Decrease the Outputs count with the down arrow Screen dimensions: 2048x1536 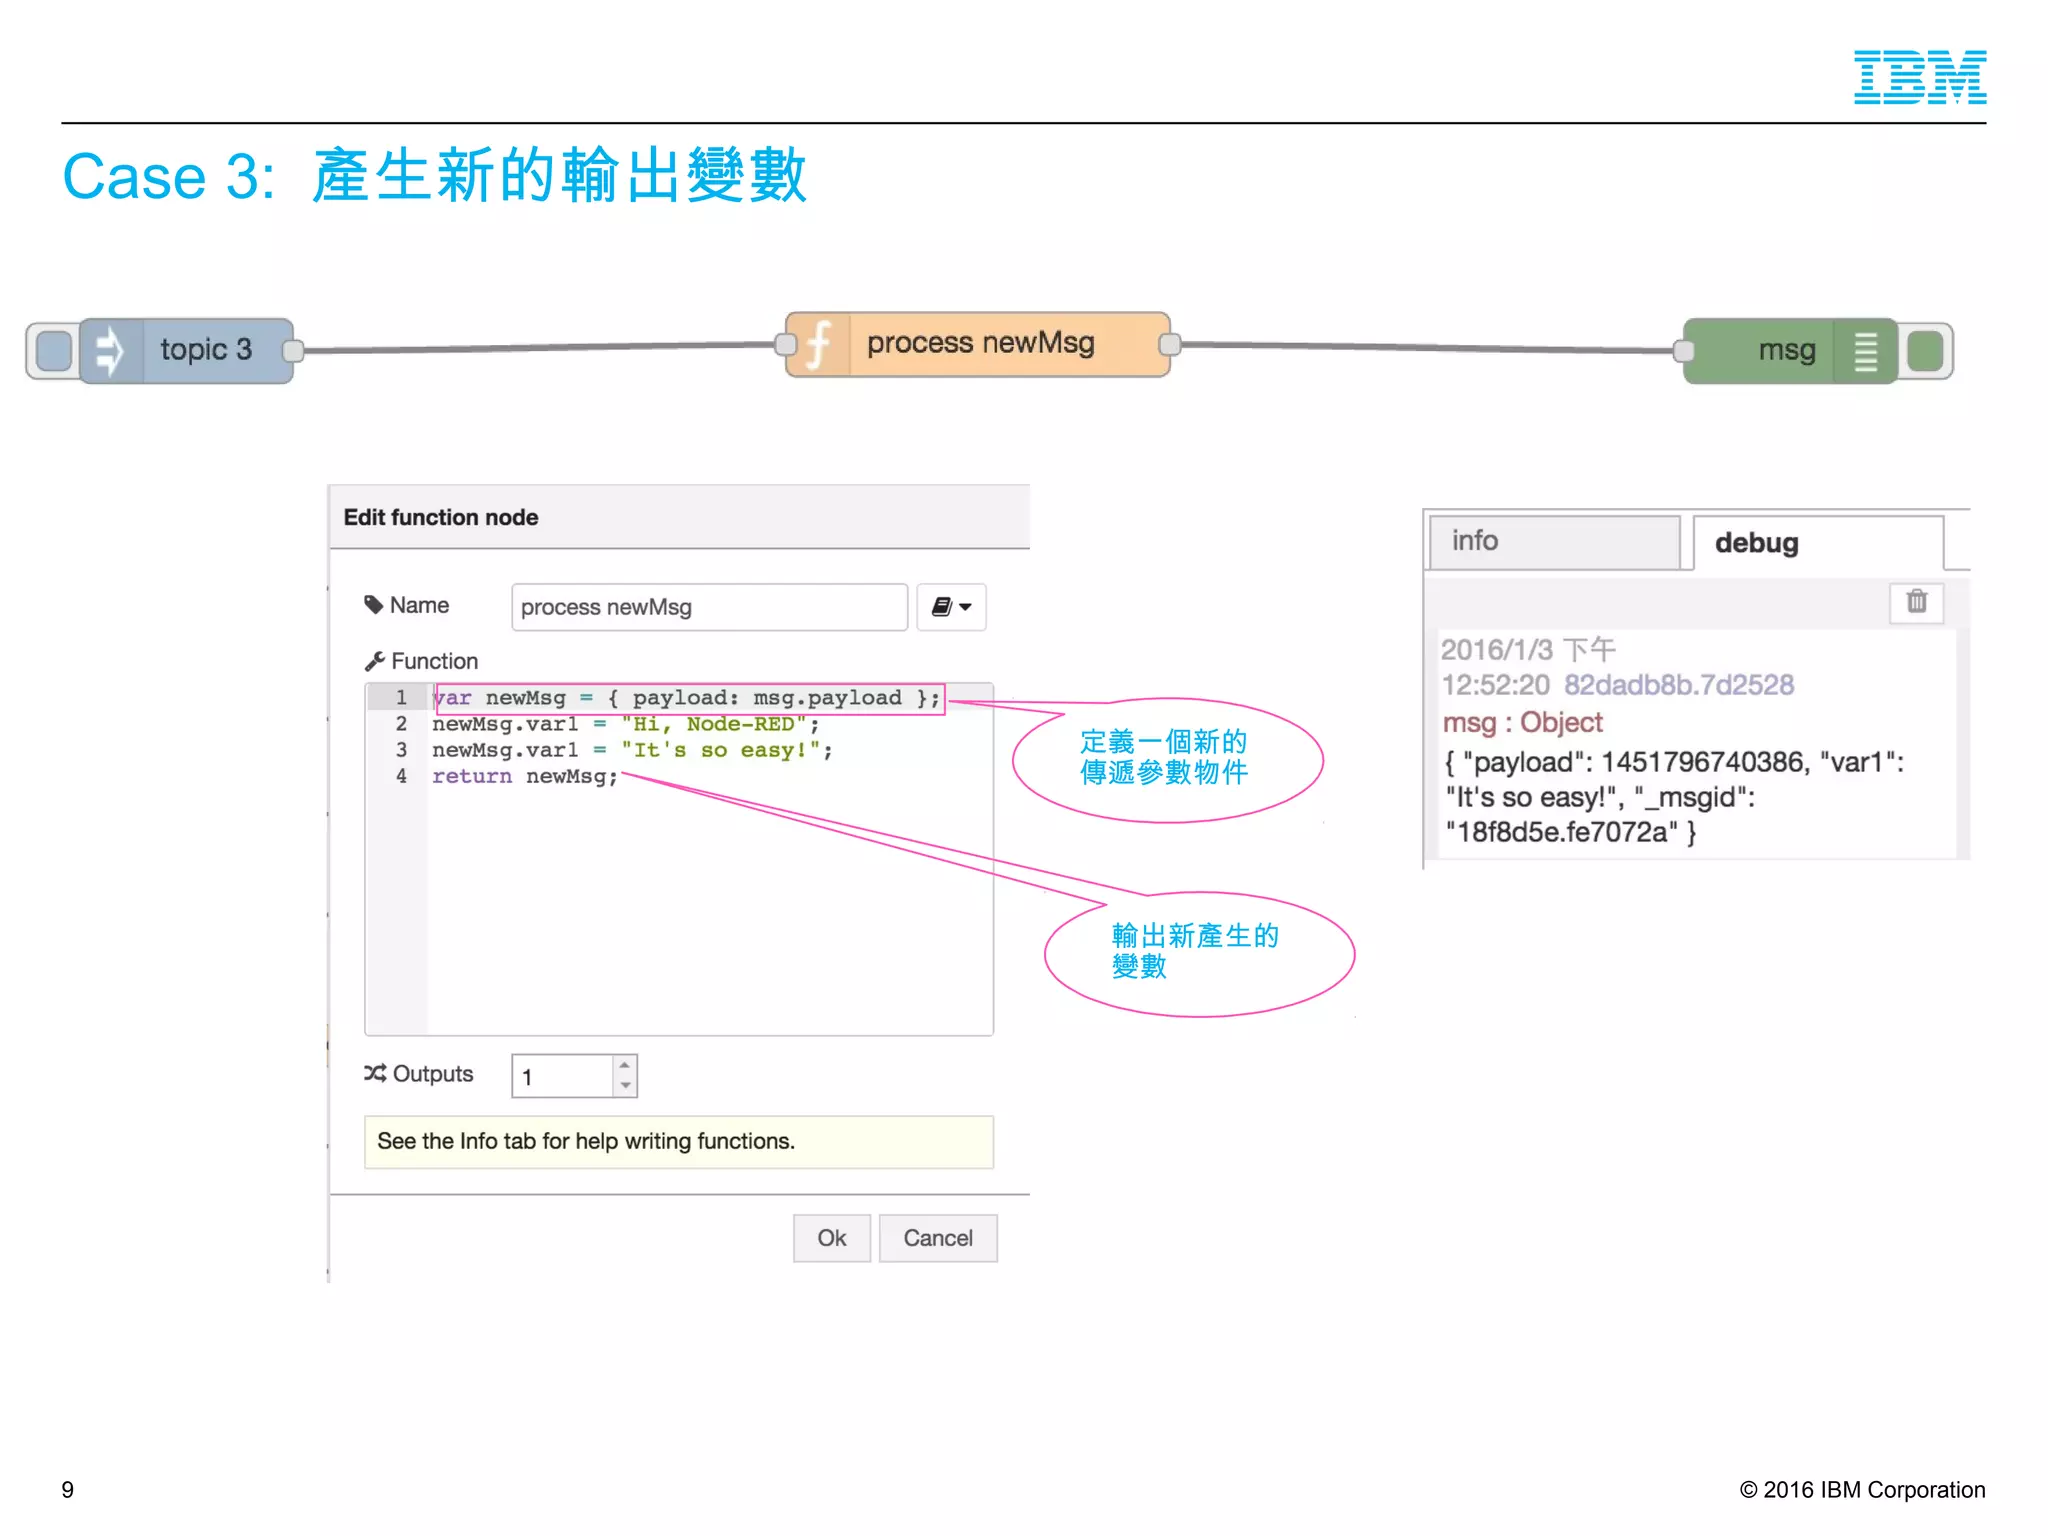point(625,1086)
